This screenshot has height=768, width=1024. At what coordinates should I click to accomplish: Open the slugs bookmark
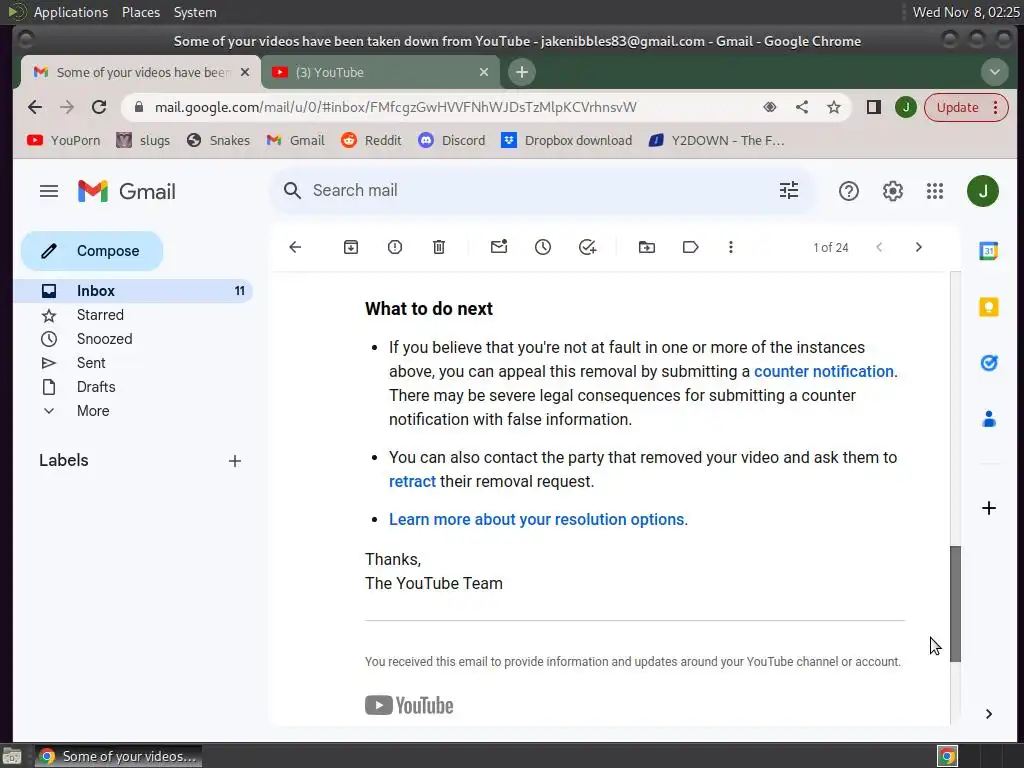coord(143,140)
